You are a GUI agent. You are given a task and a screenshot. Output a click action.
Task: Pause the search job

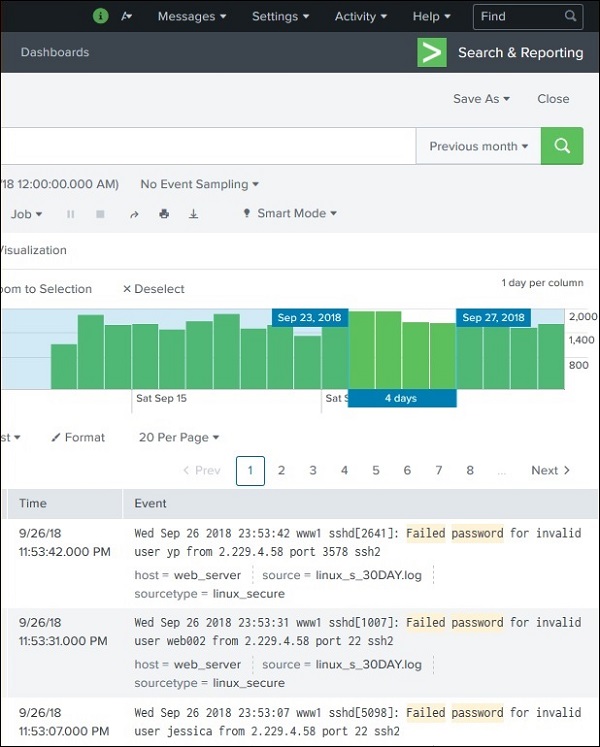click(x=71, y=214)
